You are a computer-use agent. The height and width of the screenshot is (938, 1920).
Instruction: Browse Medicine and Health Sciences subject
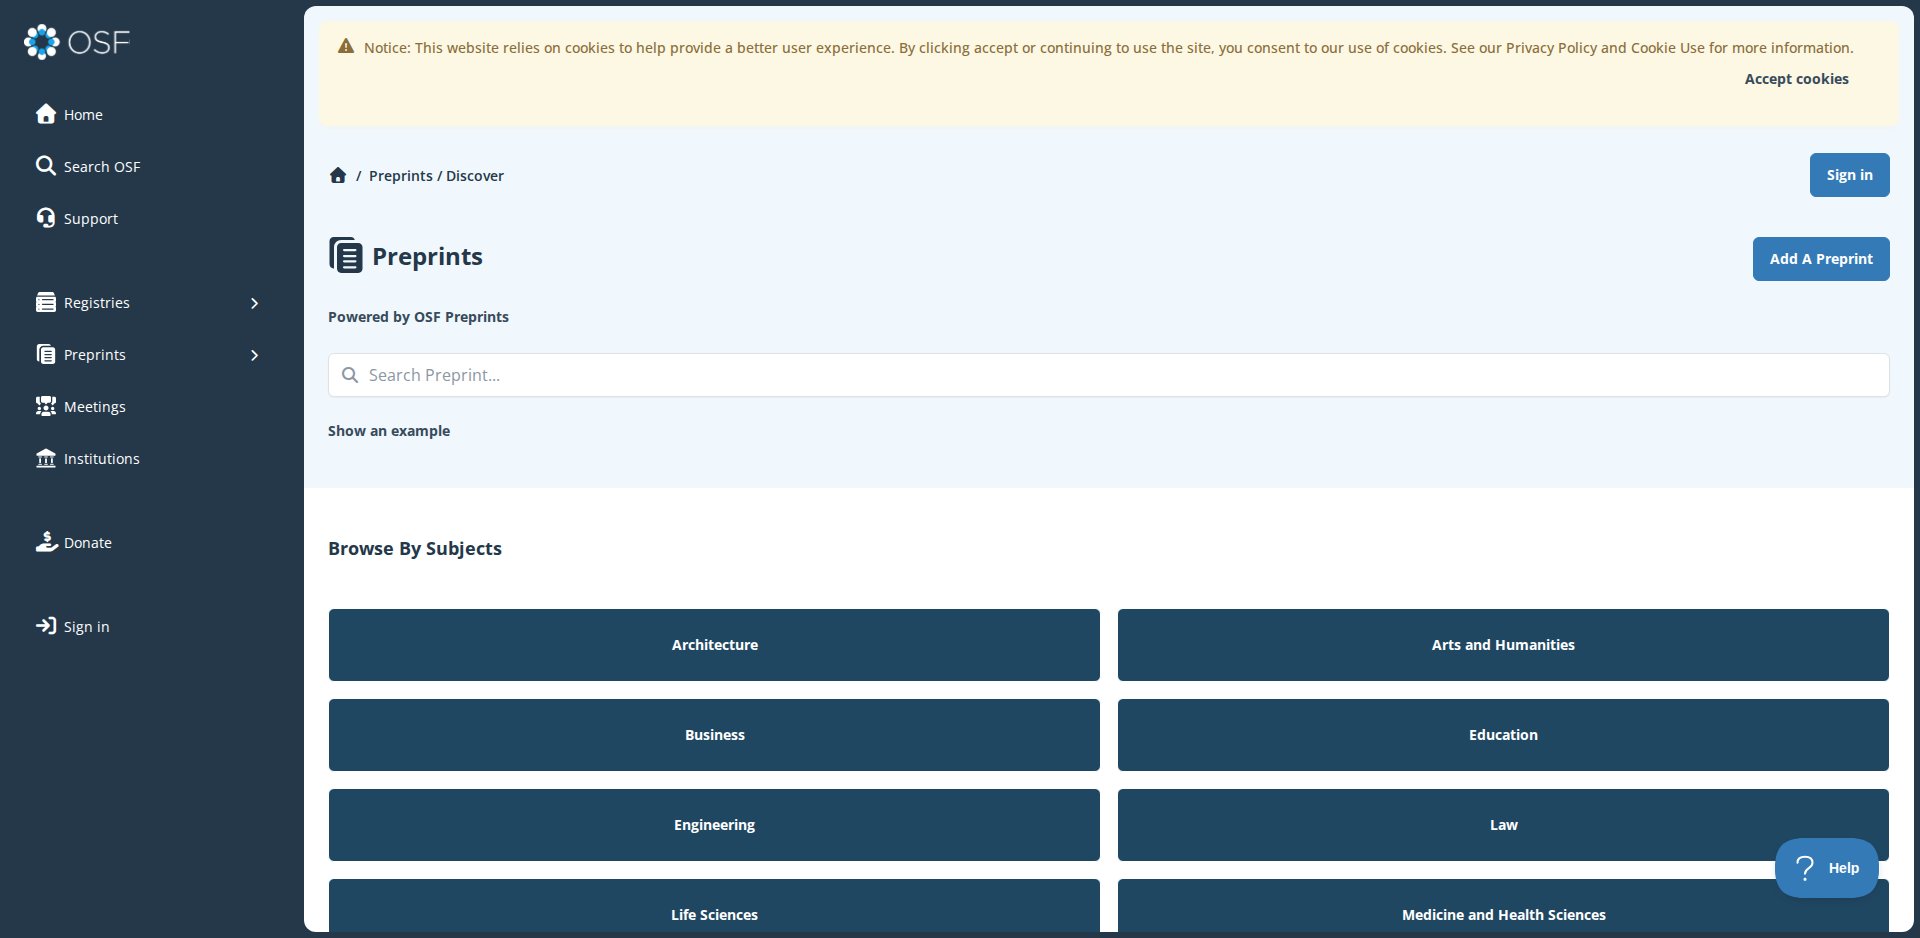pos(1503,907)
